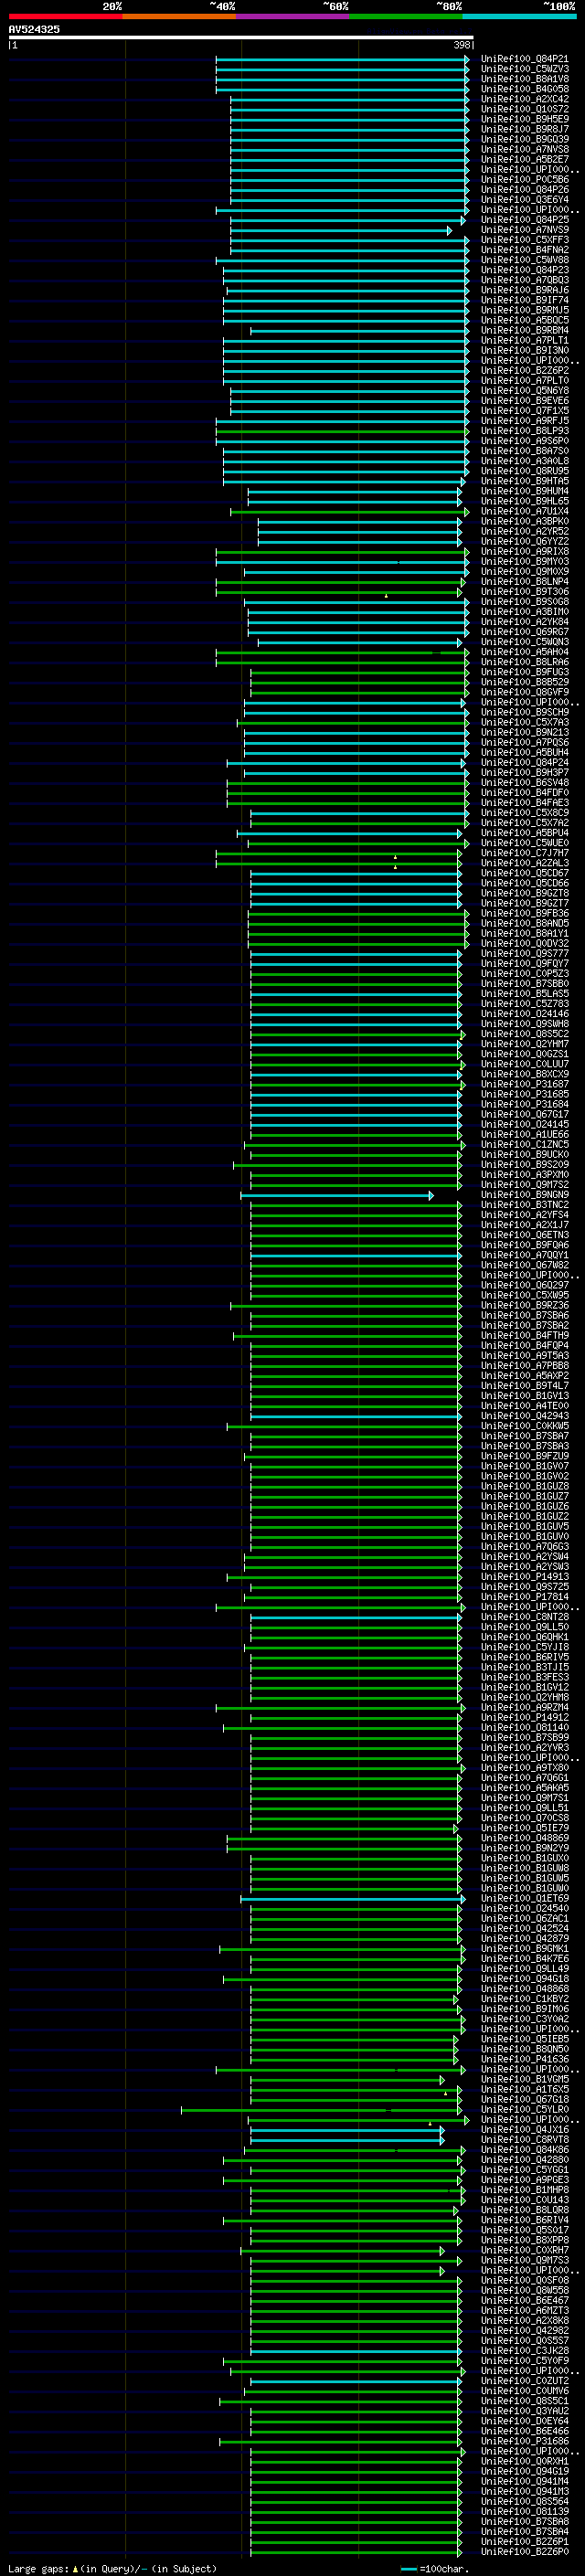This screenshot has width=585, height=2576.
Task: Open hit UniRef100_A9T5A3
Action: (525, 1355)
